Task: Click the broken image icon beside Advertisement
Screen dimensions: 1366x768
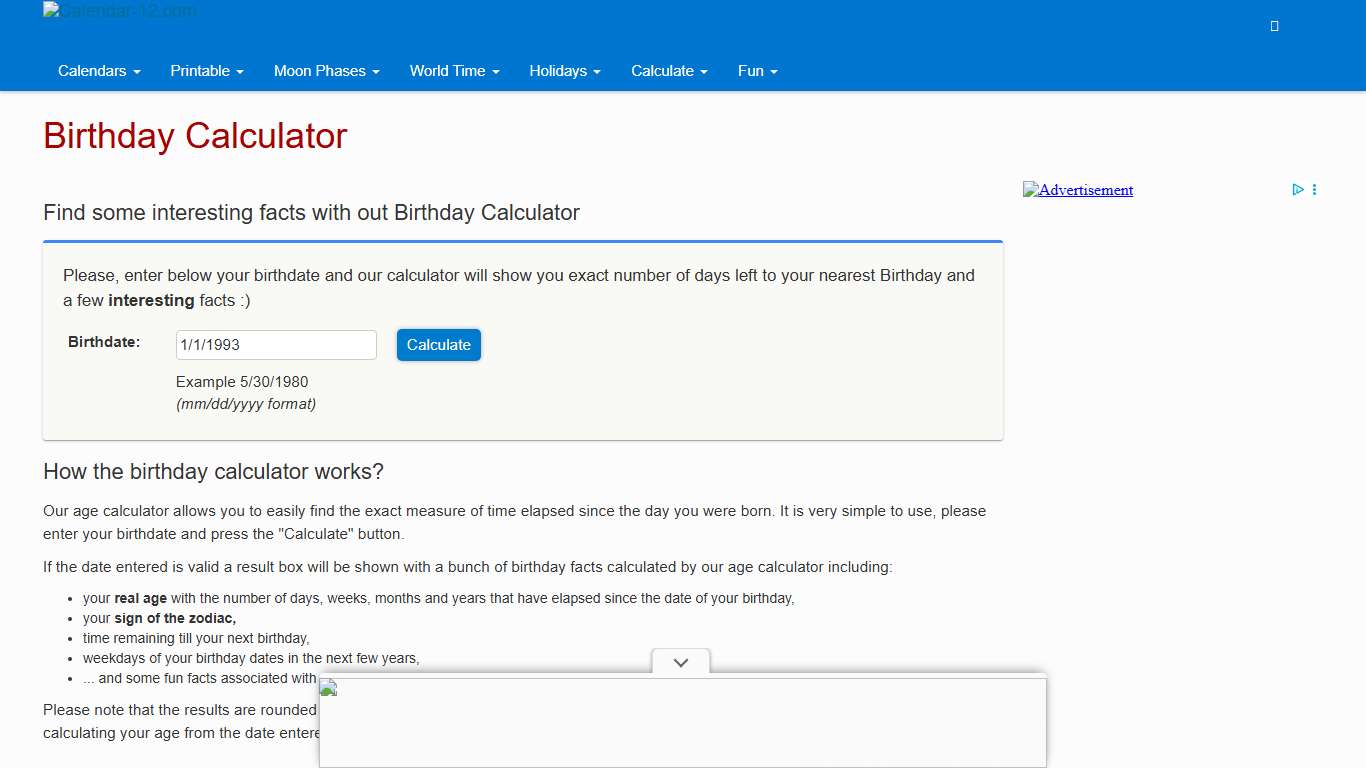Action: (1032, 189)
